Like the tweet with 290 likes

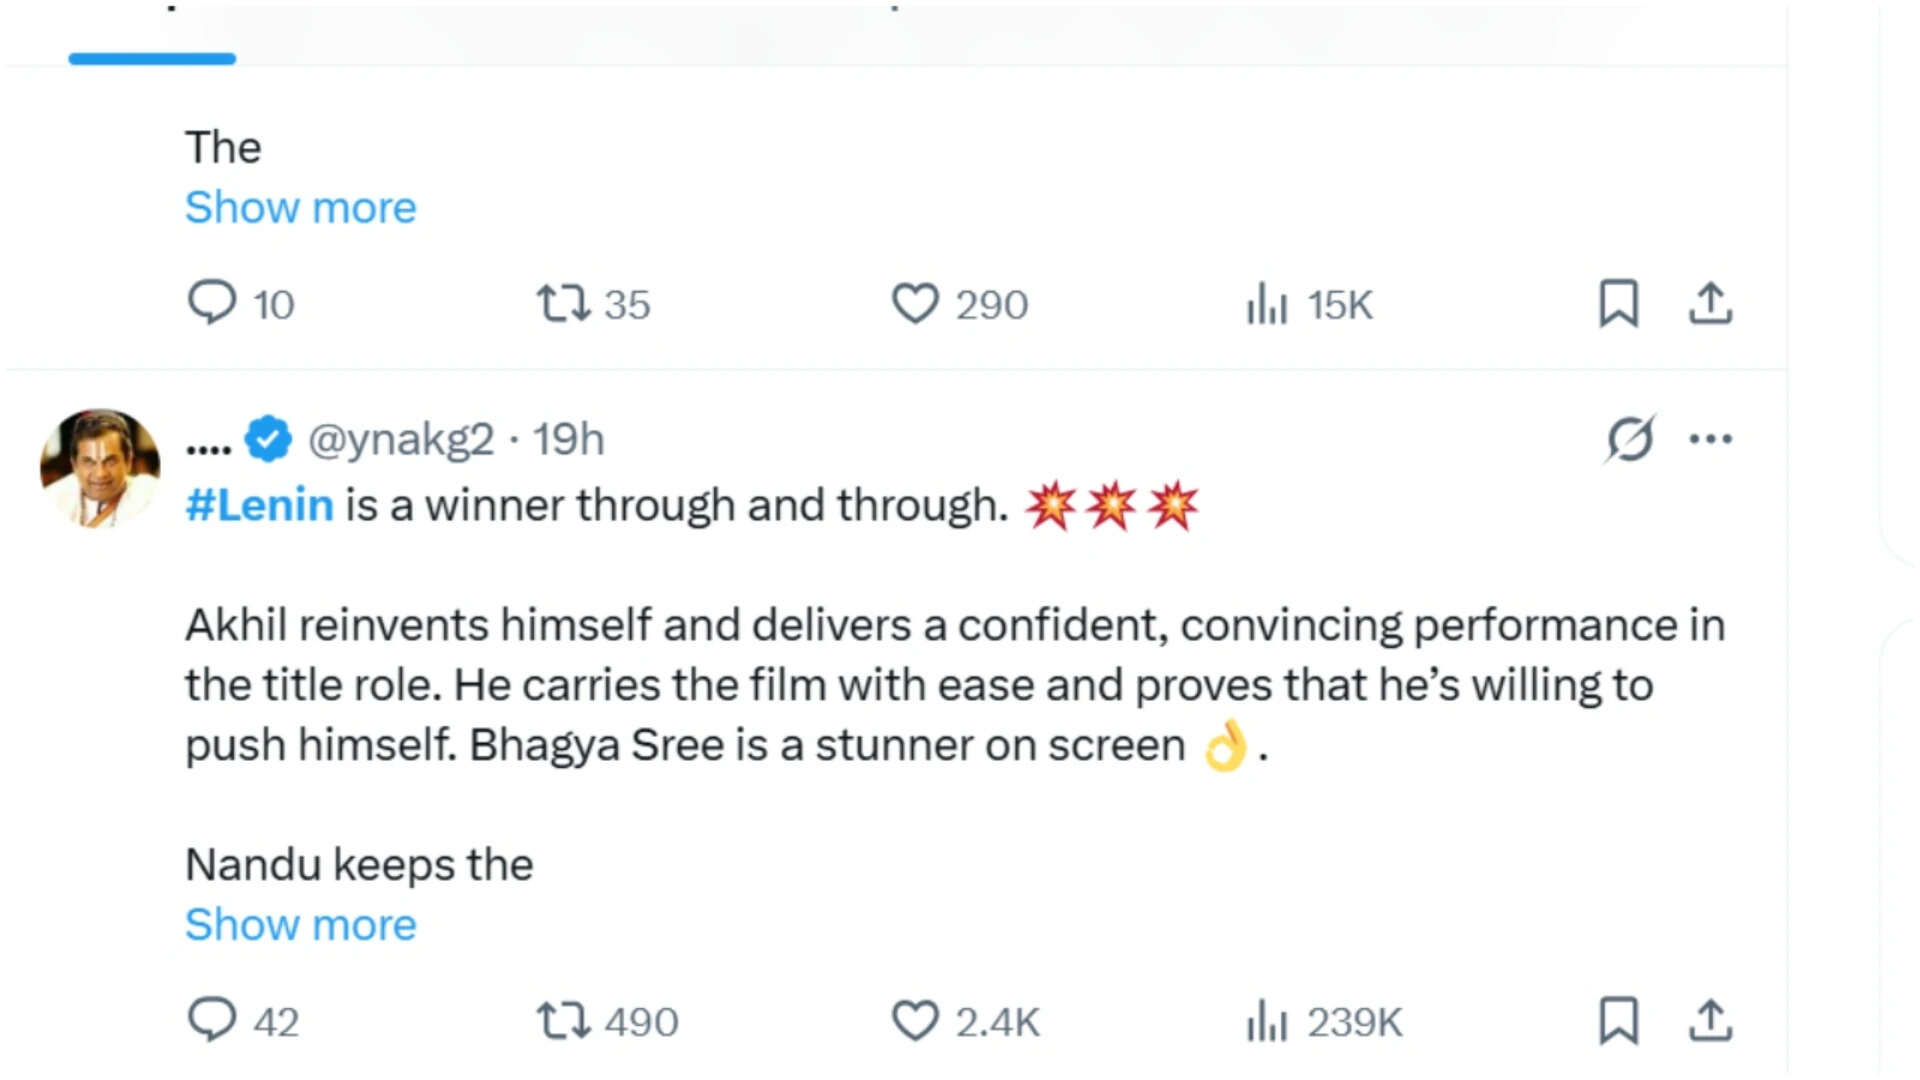[959, 304]
